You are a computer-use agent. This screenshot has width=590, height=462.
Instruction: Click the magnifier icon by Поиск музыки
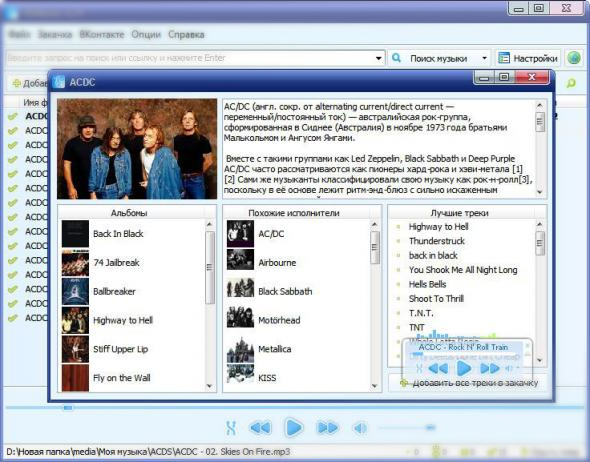point(397,58)
